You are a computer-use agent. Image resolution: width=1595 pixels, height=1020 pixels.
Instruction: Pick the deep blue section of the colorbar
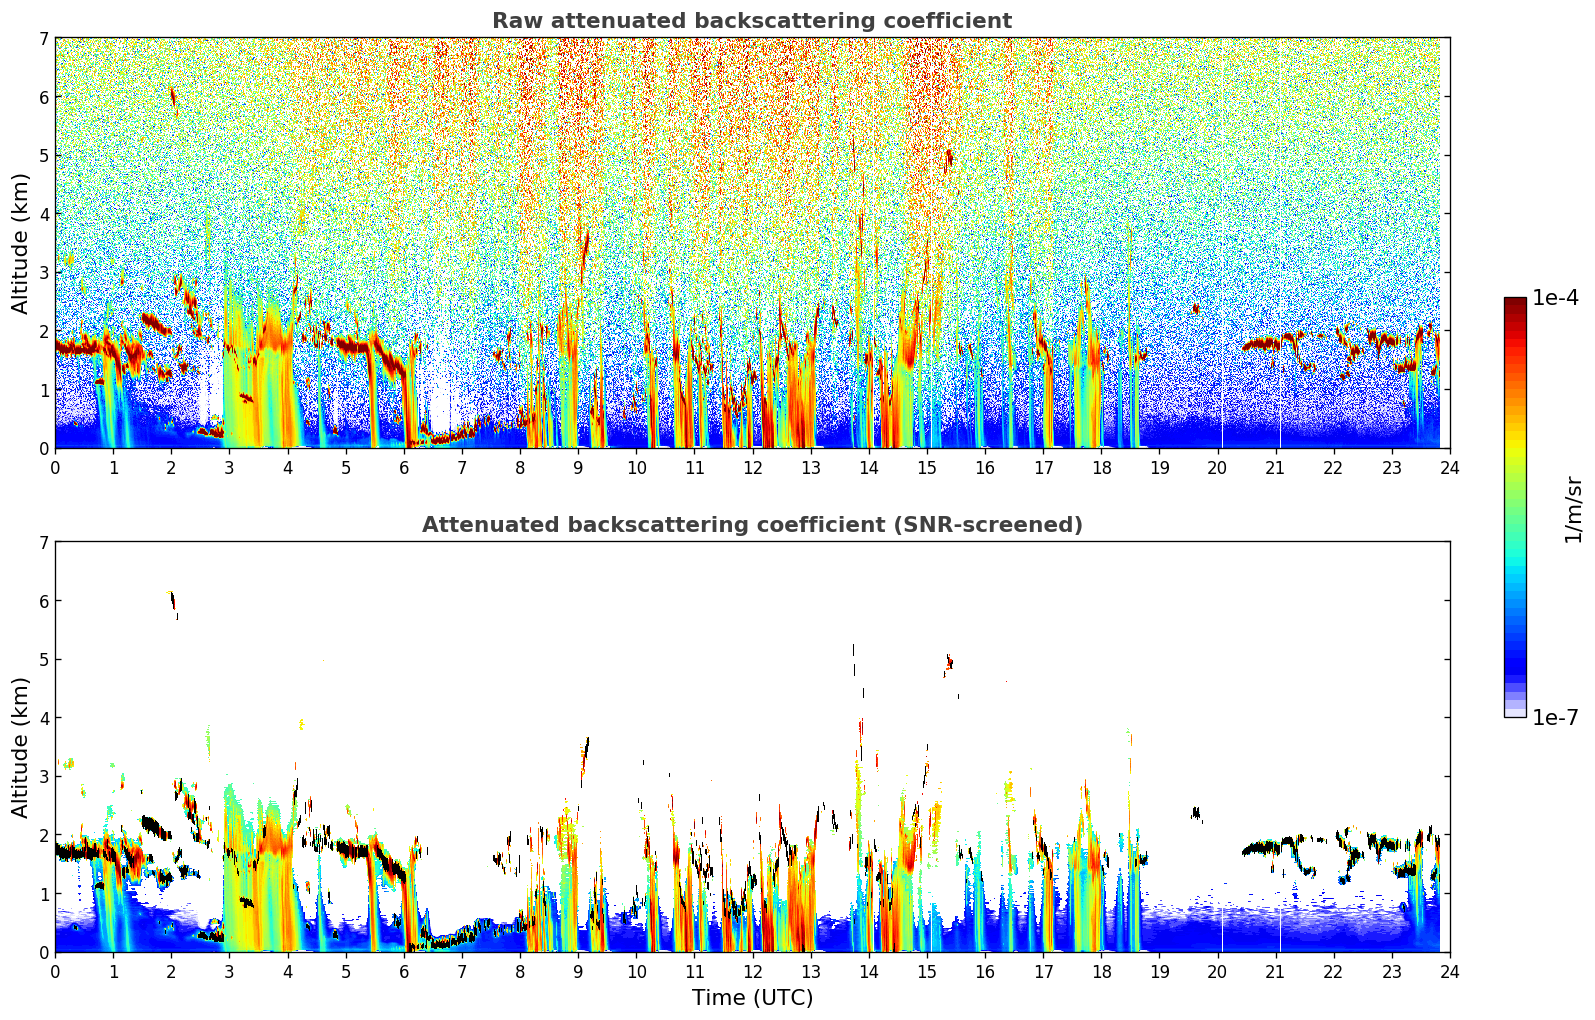click(x=1514, y=660)
